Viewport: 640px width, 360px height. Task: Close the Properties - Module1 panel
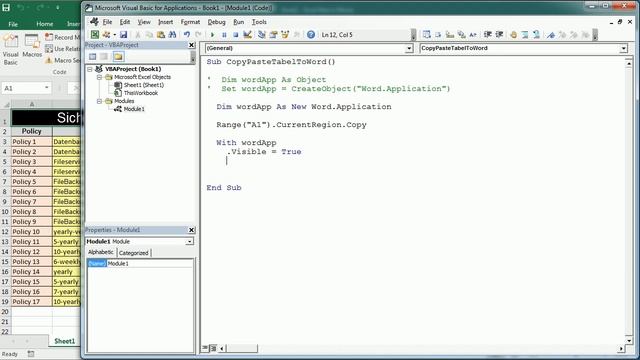tap(191, 230)
